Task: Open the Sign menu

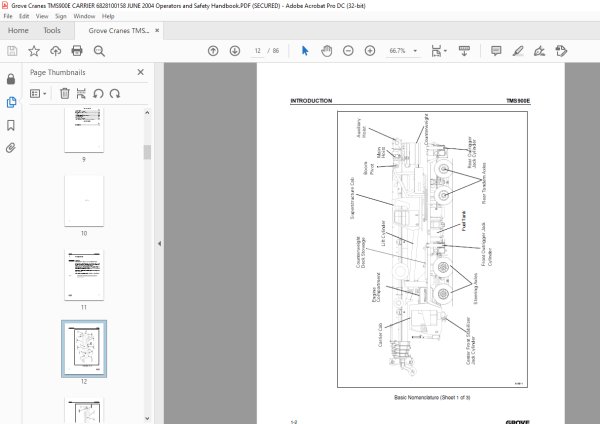Action: point(60,16)
